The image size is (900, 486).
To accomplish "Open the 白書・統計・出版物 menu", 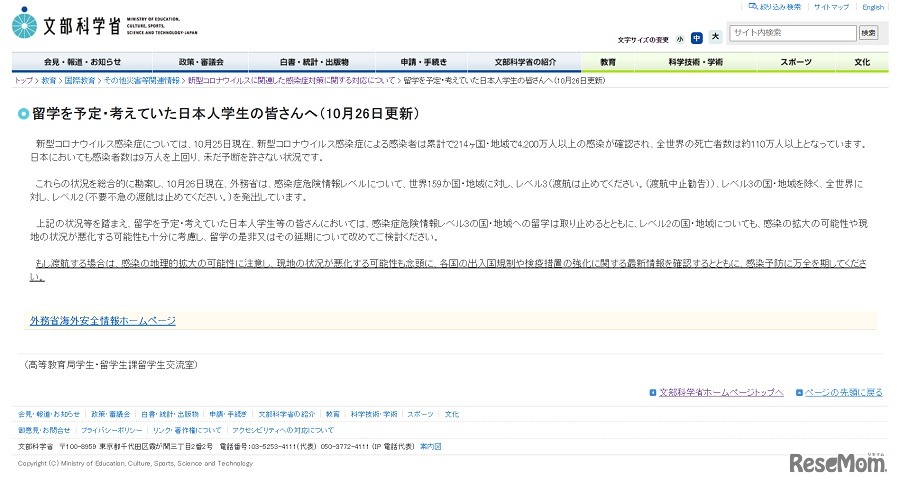I will coord(313,62).
